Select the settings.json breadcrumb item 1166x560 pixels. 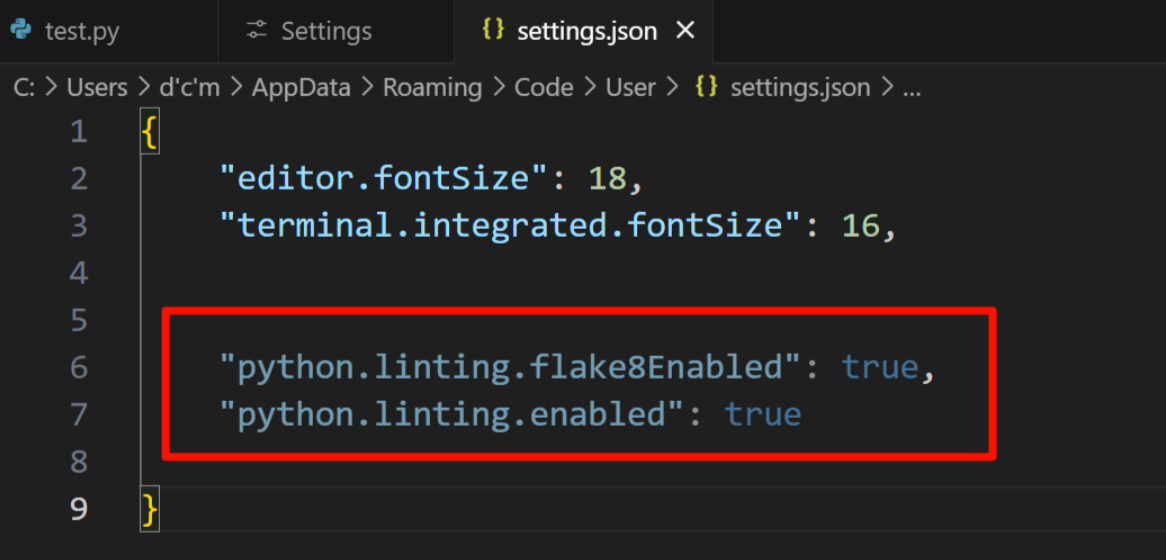(x=800, y=88)
